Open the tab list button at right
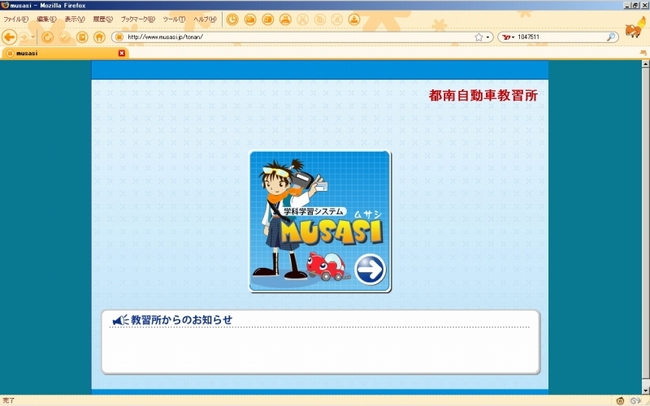The height and width of the screenshot is (406, 650). (643, 53)
